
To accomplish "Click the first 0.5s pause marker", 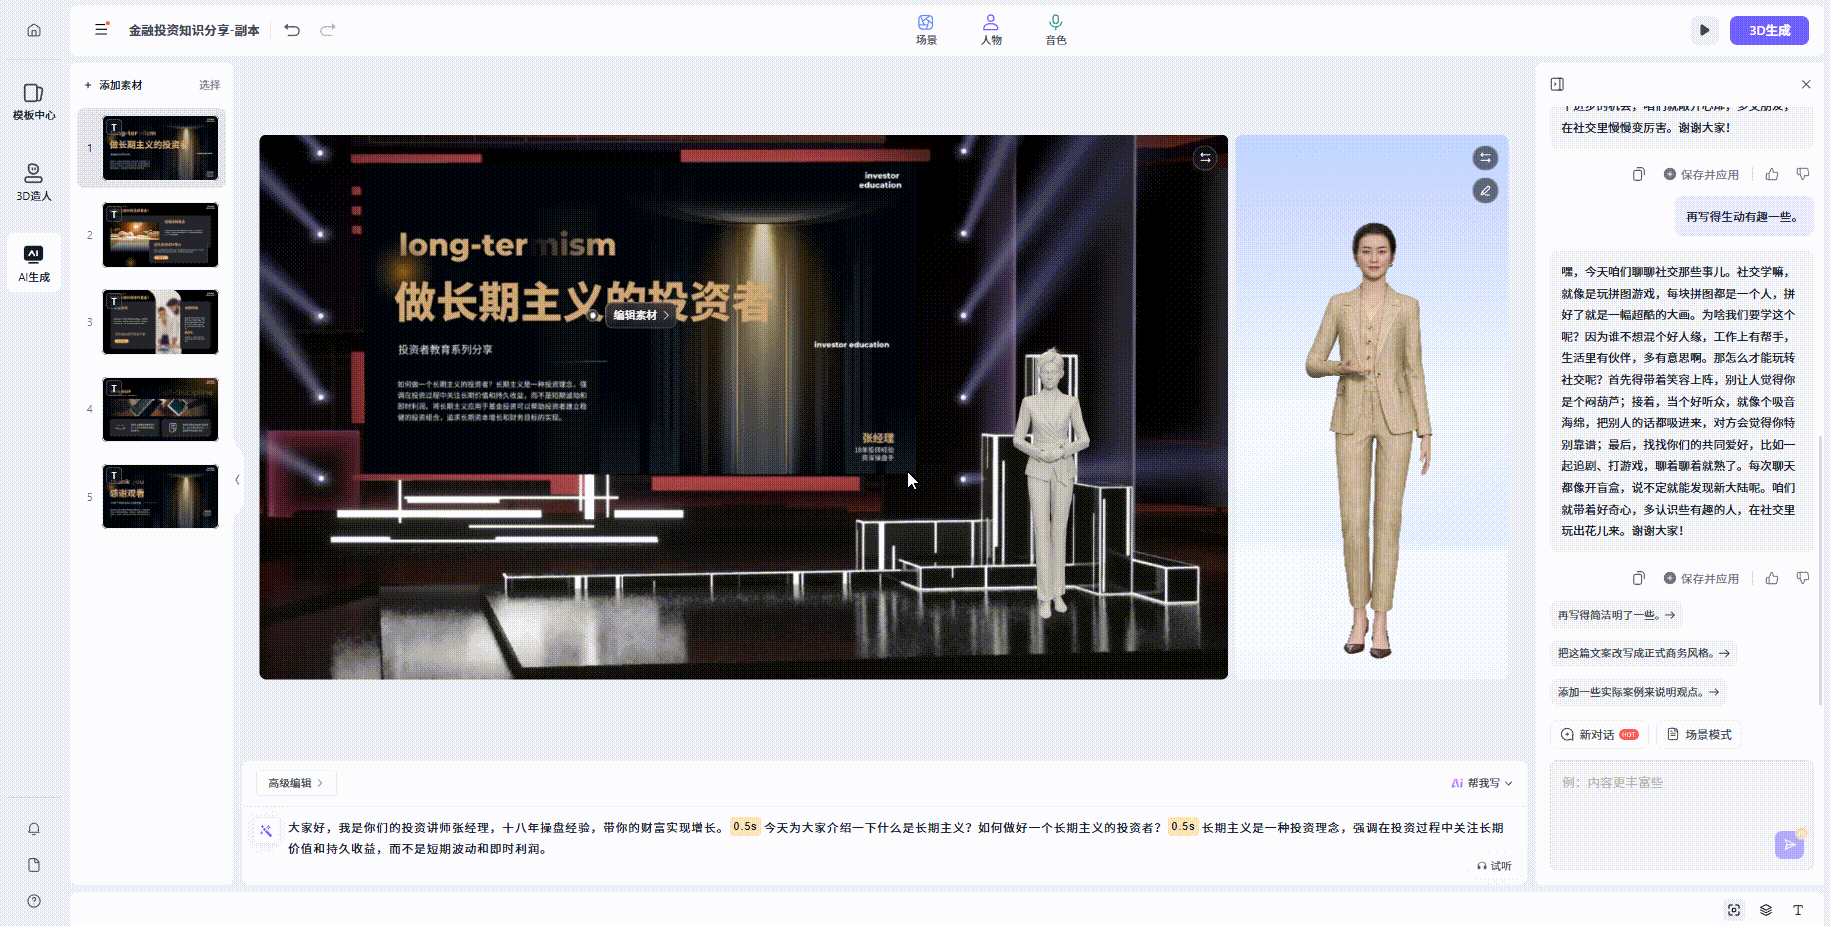I will coord(744,827).
